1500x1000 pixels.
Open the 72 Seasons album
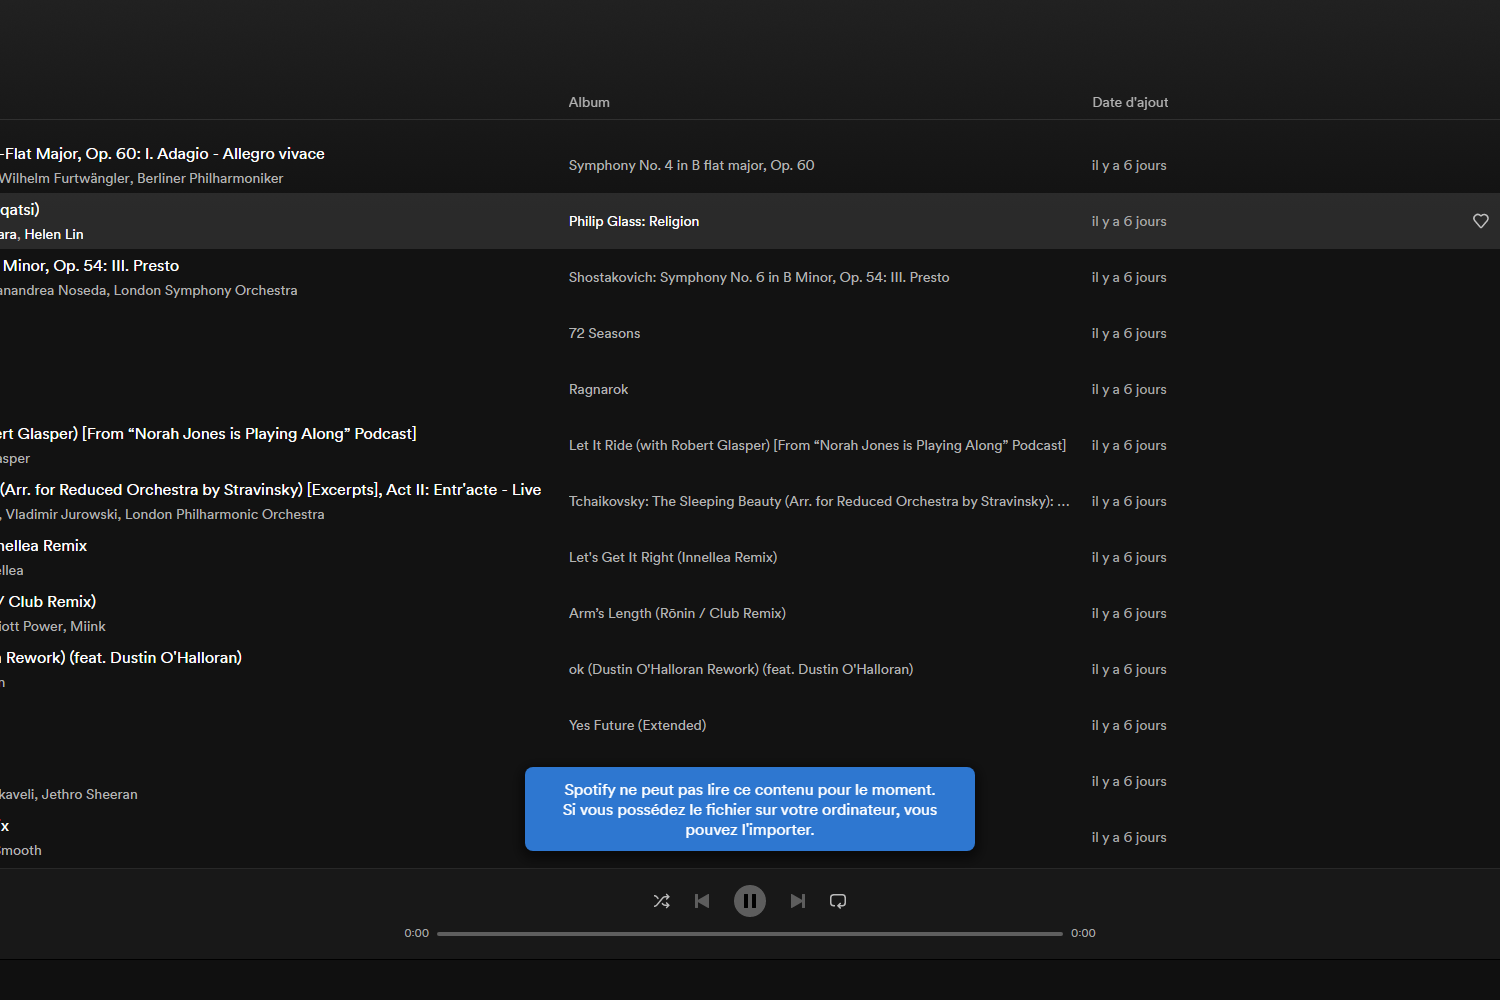point(604,333)
